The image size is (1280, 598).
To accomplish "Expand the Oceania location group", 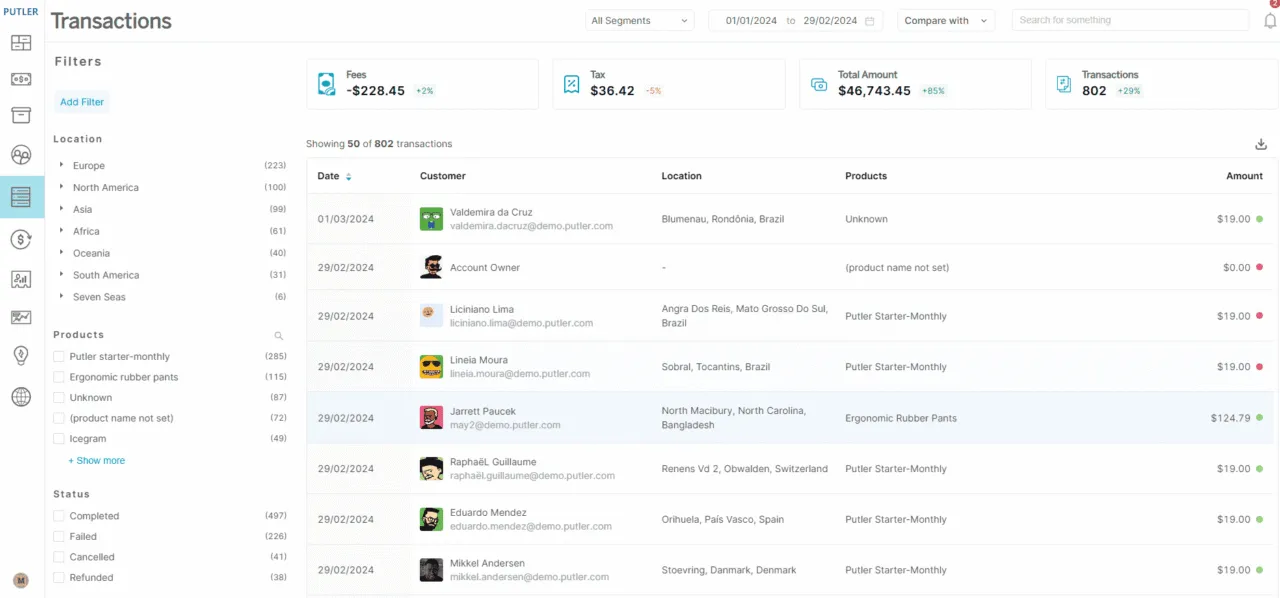I will click(61, 253).
